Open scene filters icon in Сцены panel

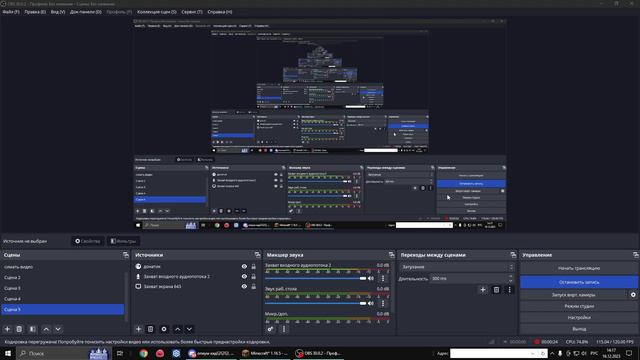coord(33,329)
